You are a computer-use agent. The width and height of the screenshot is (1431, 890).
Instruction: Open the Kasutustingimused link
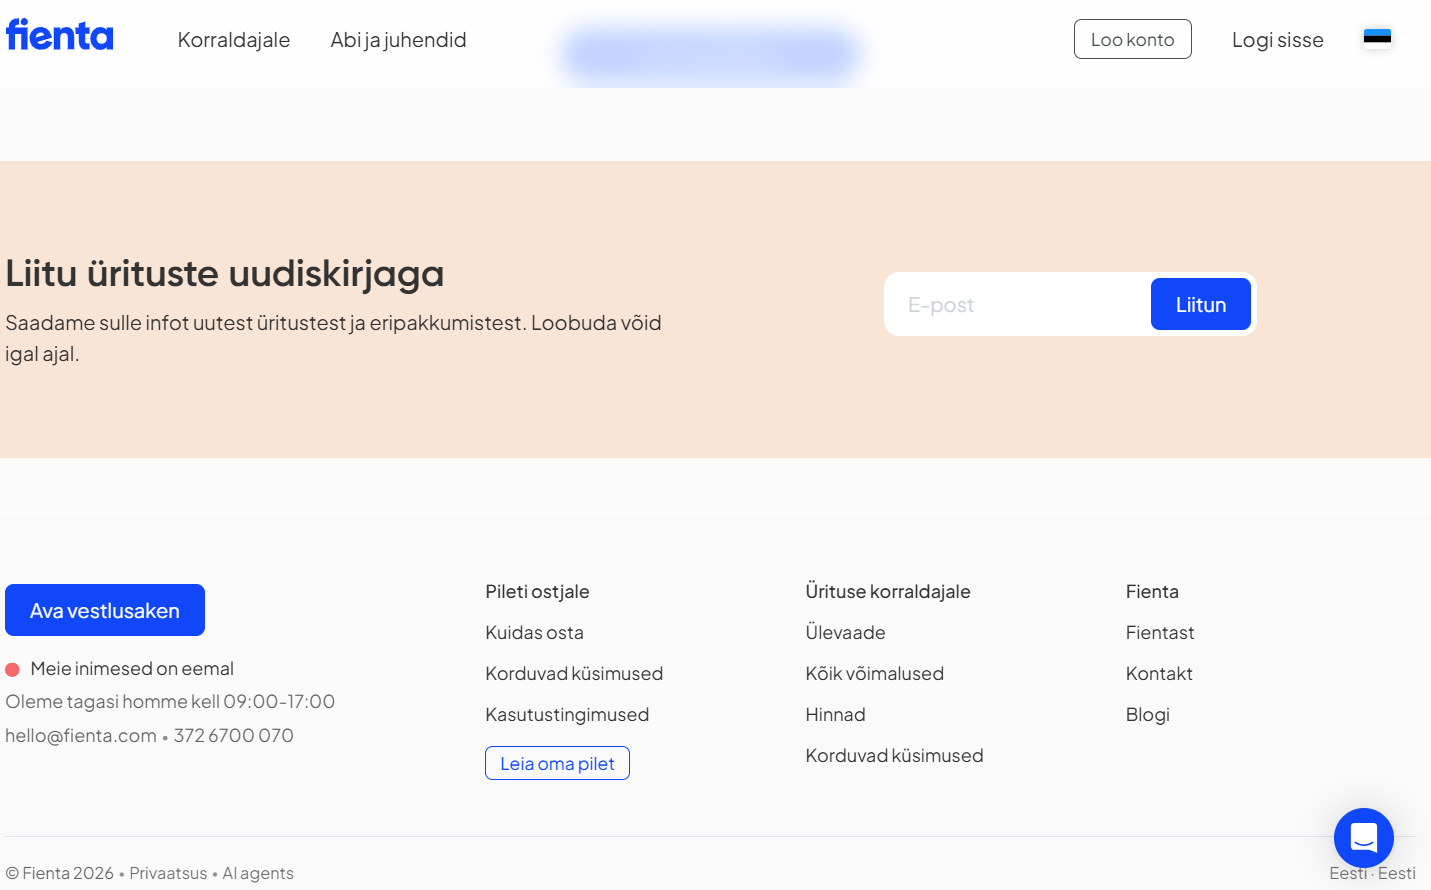coord(567,715)
